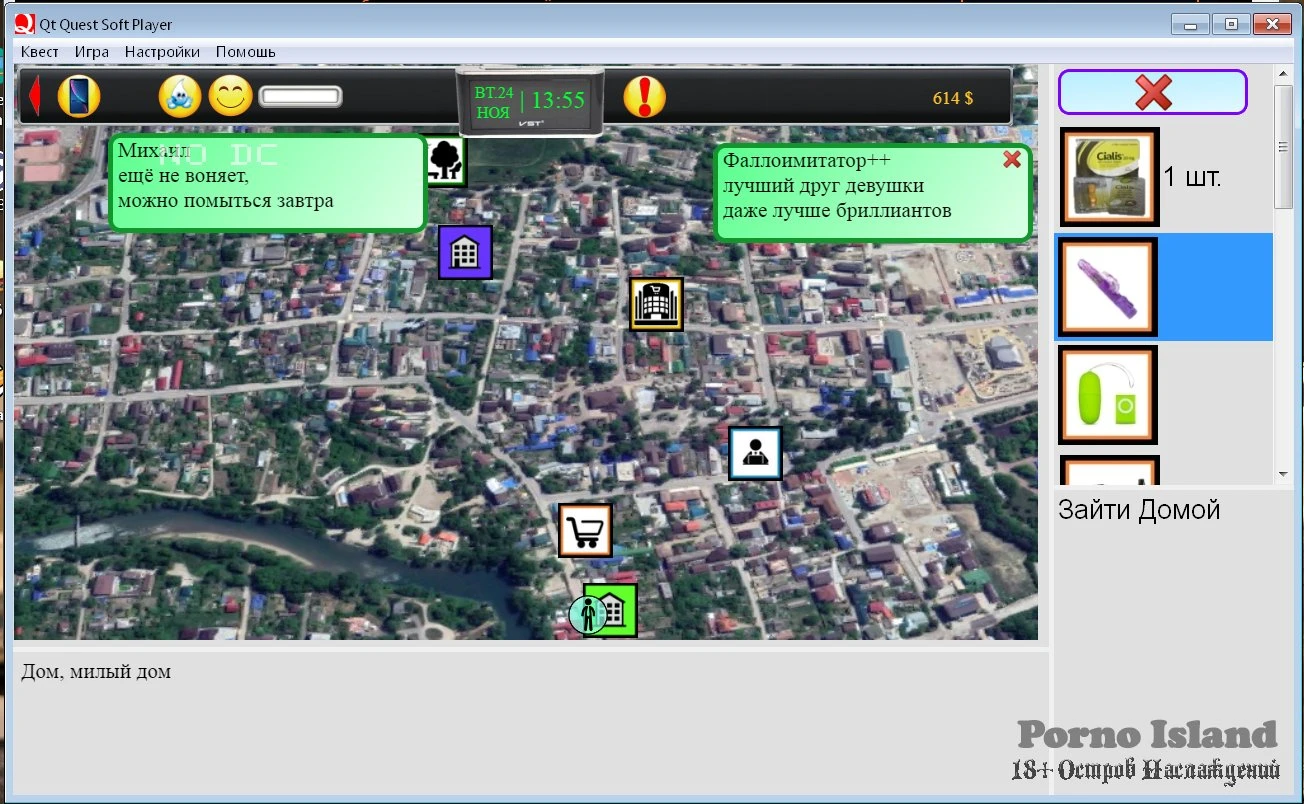Open the worker person map location
Viewport: 1304px width, 804px height.
coord(754,454)
